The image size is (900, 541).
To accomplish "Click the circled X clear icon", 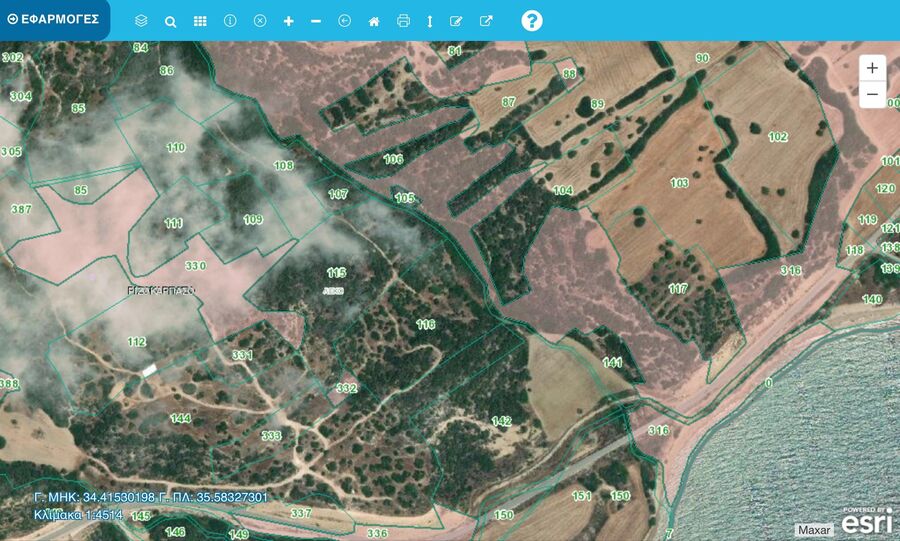I will (x=260, y=21).
